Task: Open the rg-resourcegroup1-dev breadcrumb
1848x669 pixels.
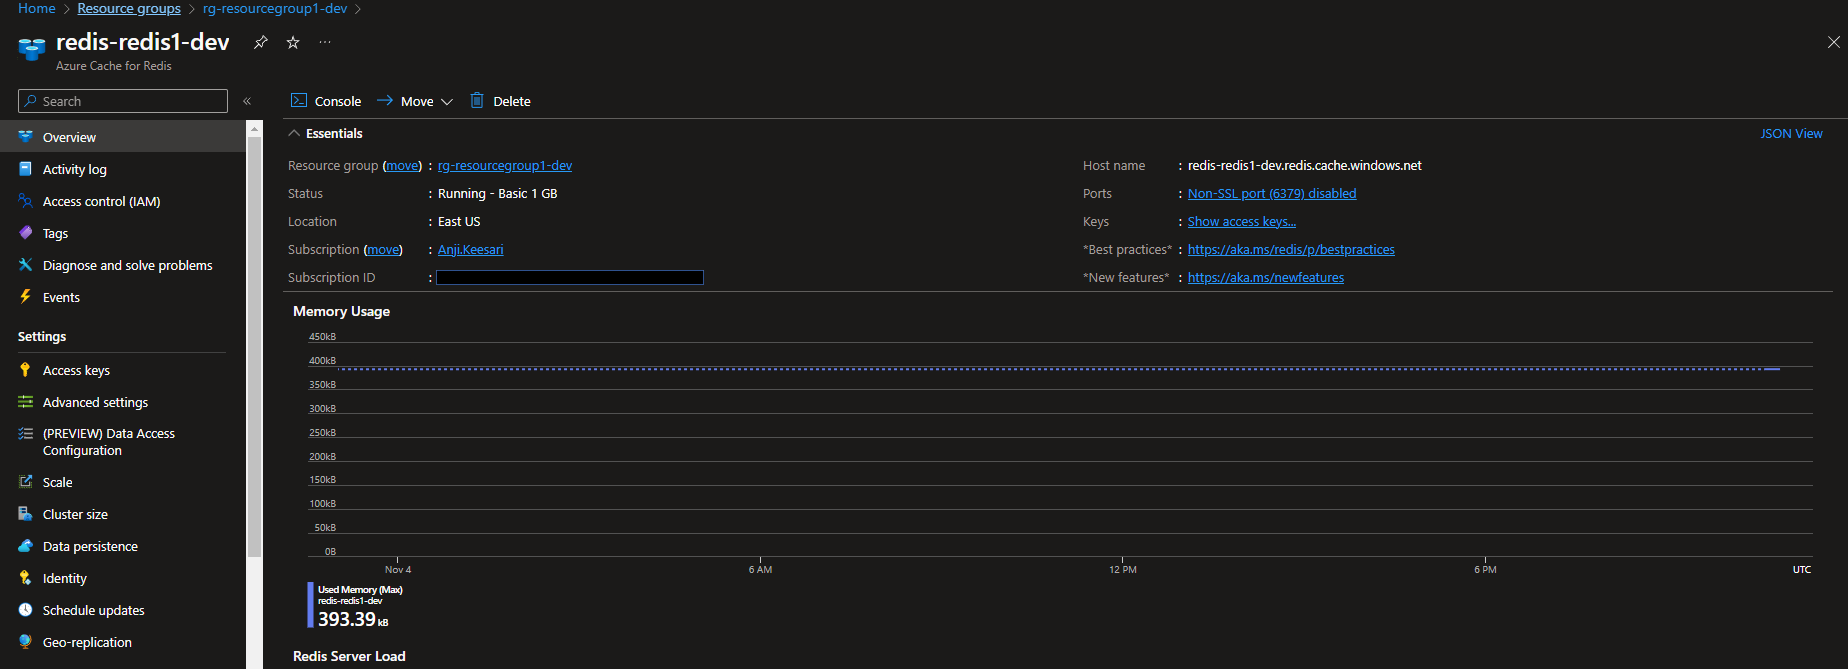Action: coord(275,8)
